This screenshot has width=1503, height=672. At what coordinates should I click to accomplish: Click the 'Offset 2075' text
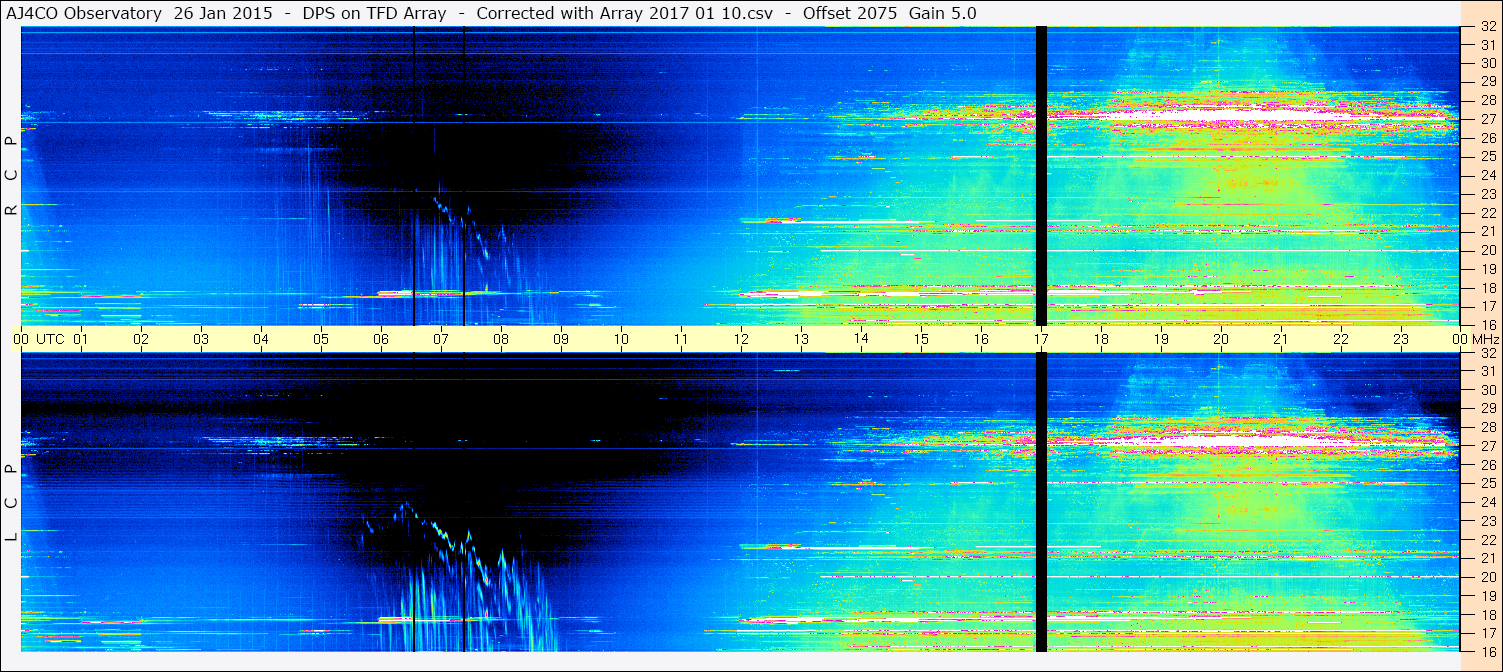click(x=849, y=14)
